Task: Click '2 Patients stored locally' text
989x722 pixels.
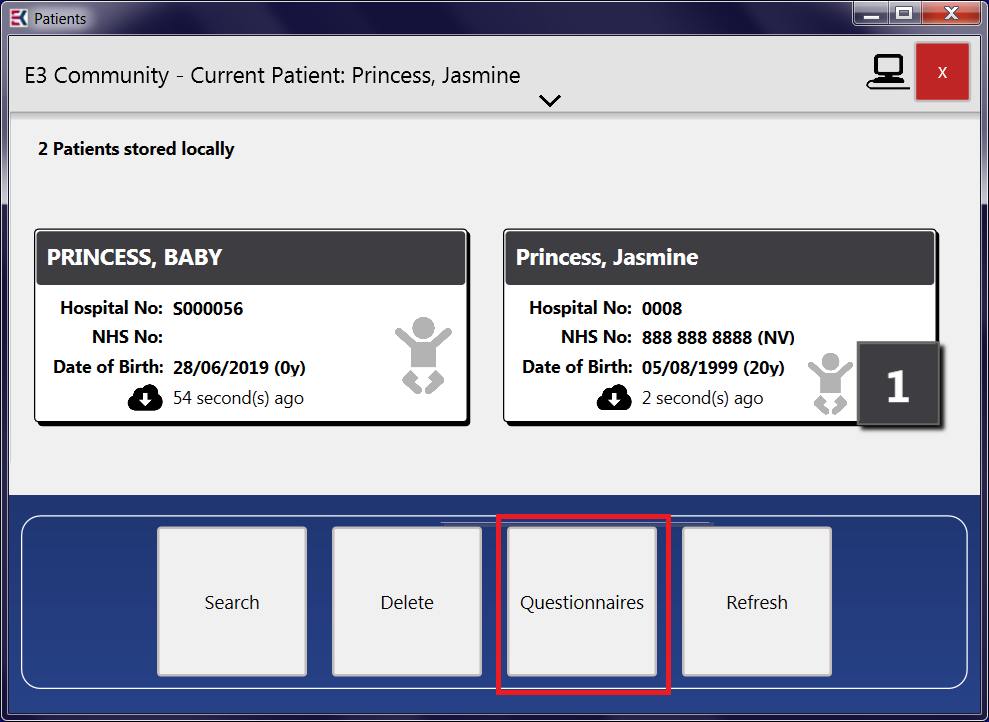Action: [x=136, y=149]
